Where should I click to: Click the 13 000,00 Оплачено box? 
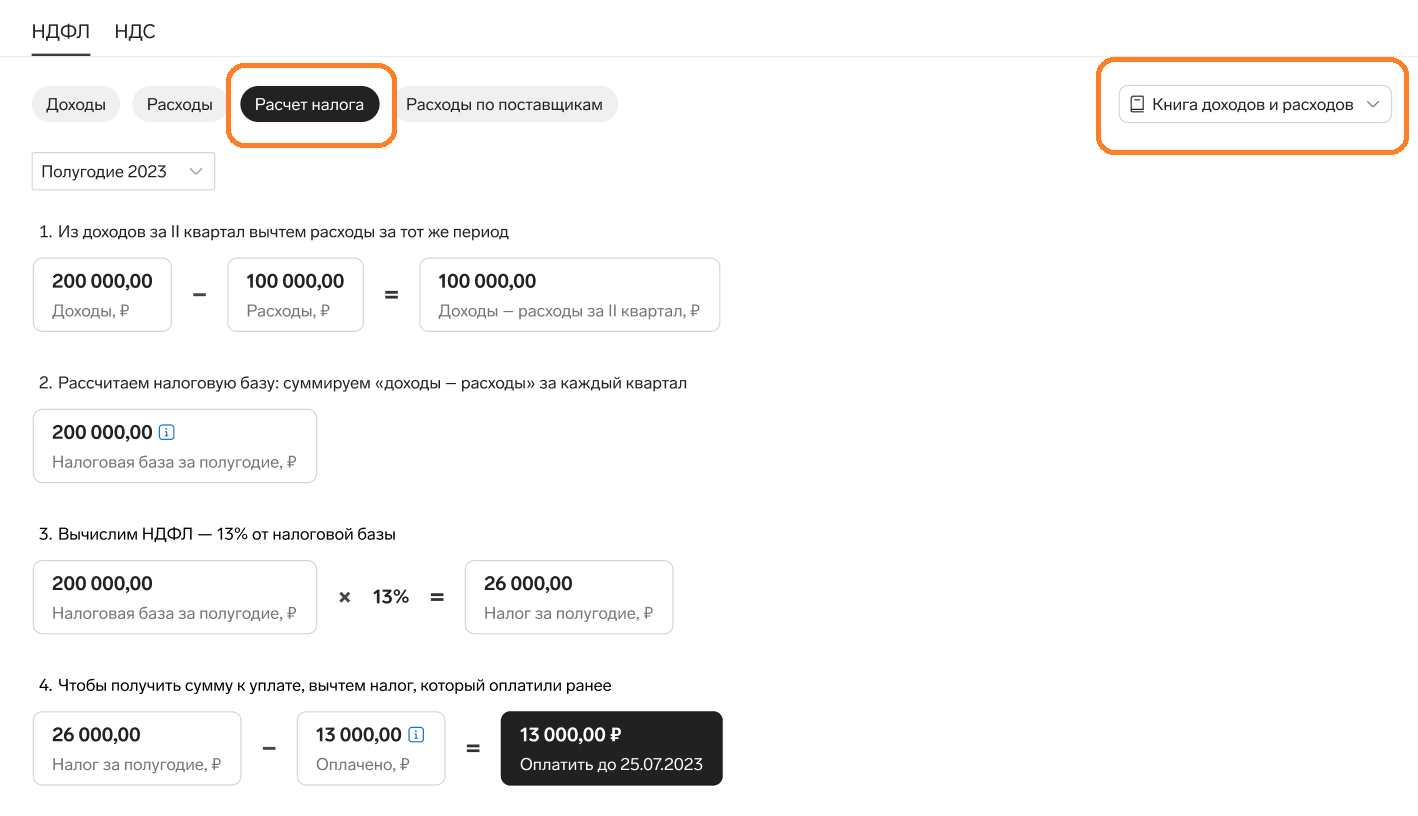(371, 748)
